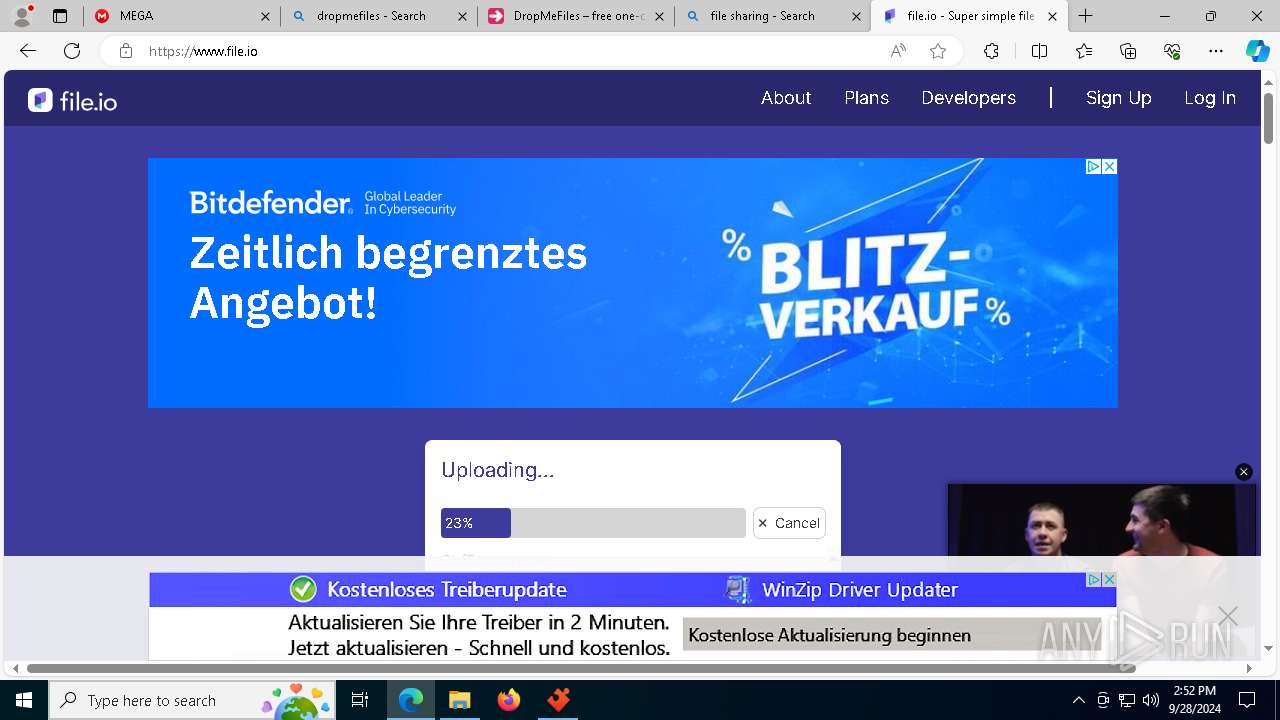This screenshot has height=720, width=1280.
Task: Open the clock and date flyout
Action: coord(1194,700)
